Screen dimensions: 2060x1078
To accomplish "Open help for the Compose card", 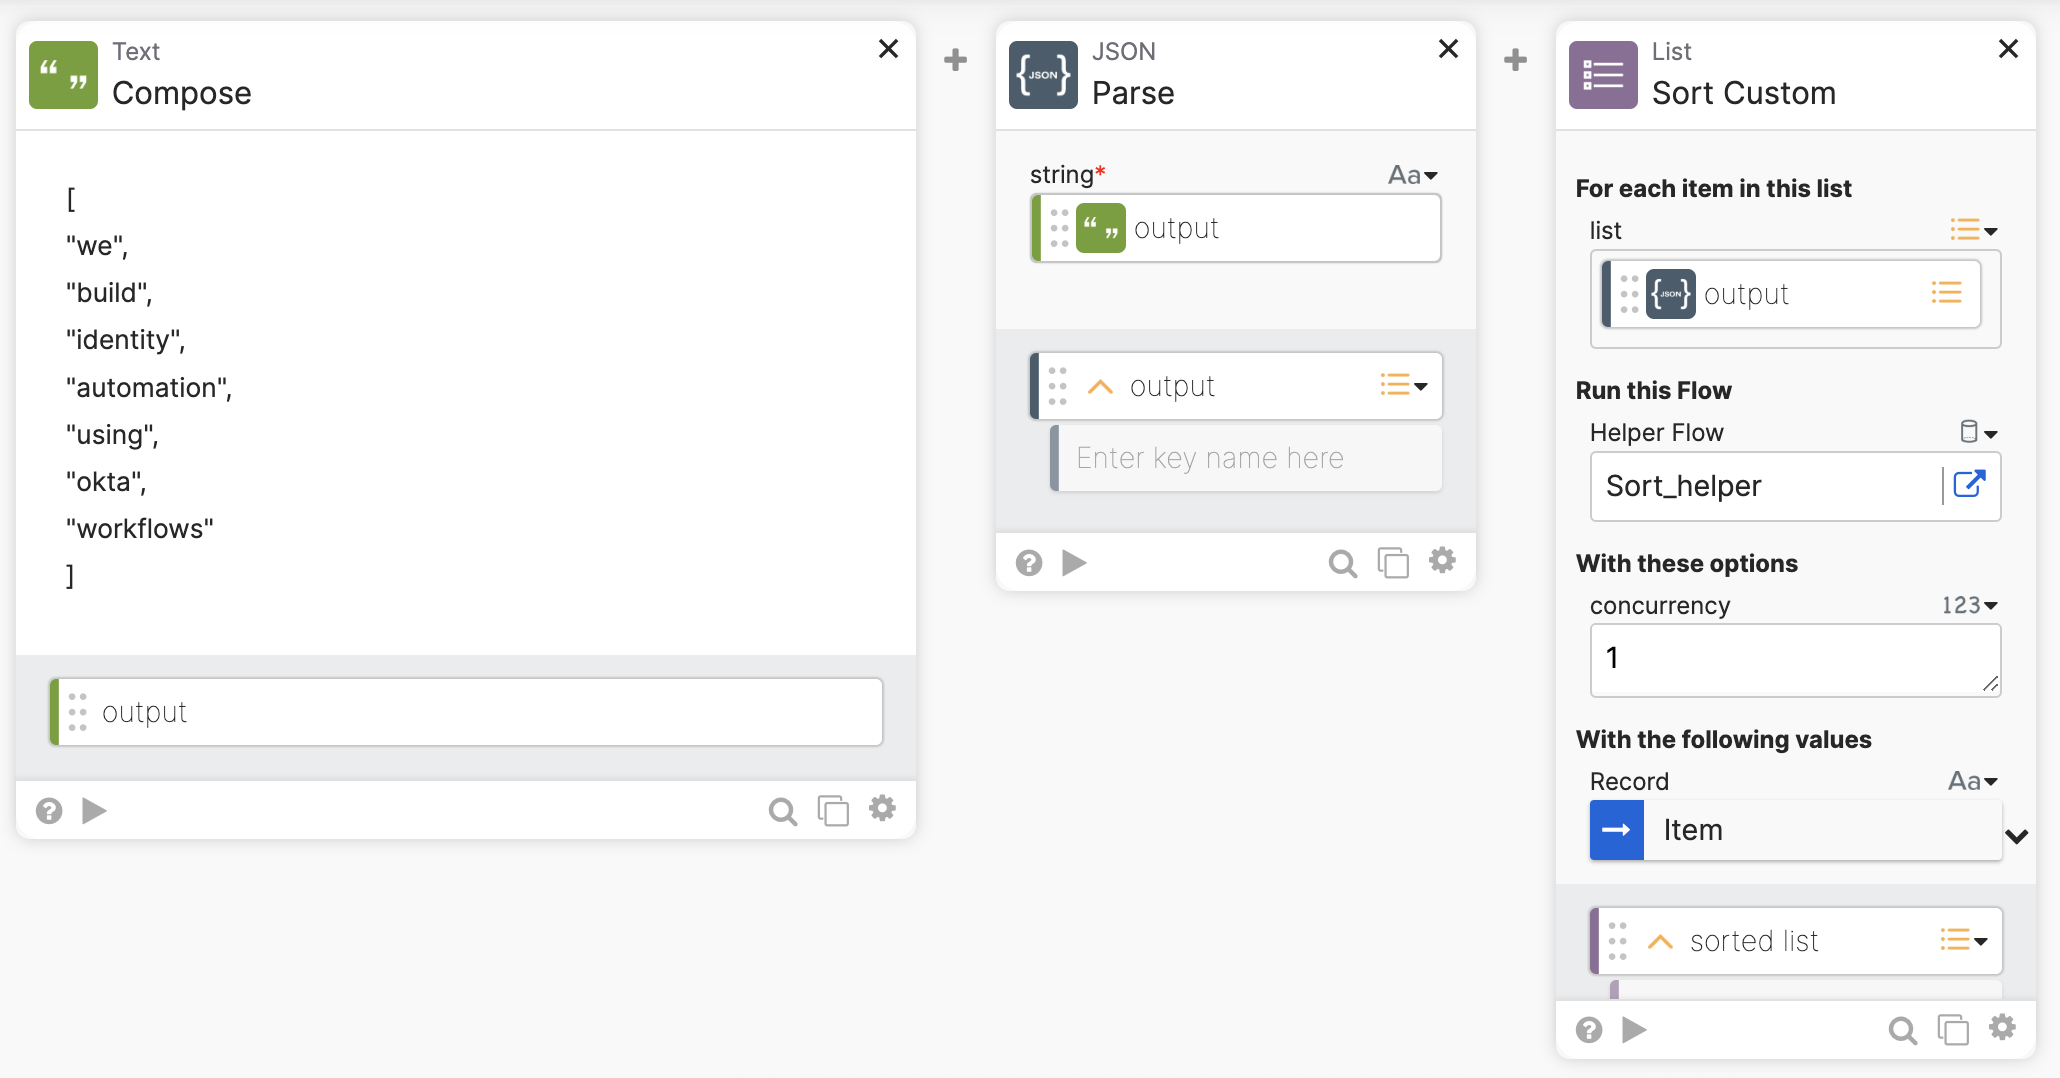I will [x=49, y=810].
